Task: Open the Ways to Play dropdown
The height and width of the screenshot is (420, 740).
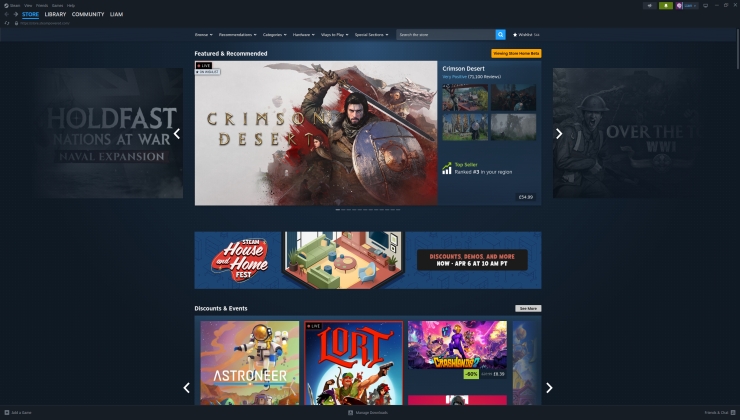Action: point(335,34)
